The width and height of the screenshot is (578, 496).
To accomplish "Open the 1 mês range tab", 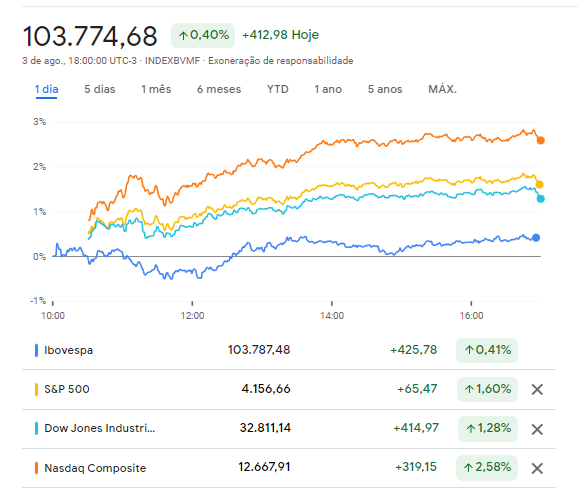I will [156, 89].
